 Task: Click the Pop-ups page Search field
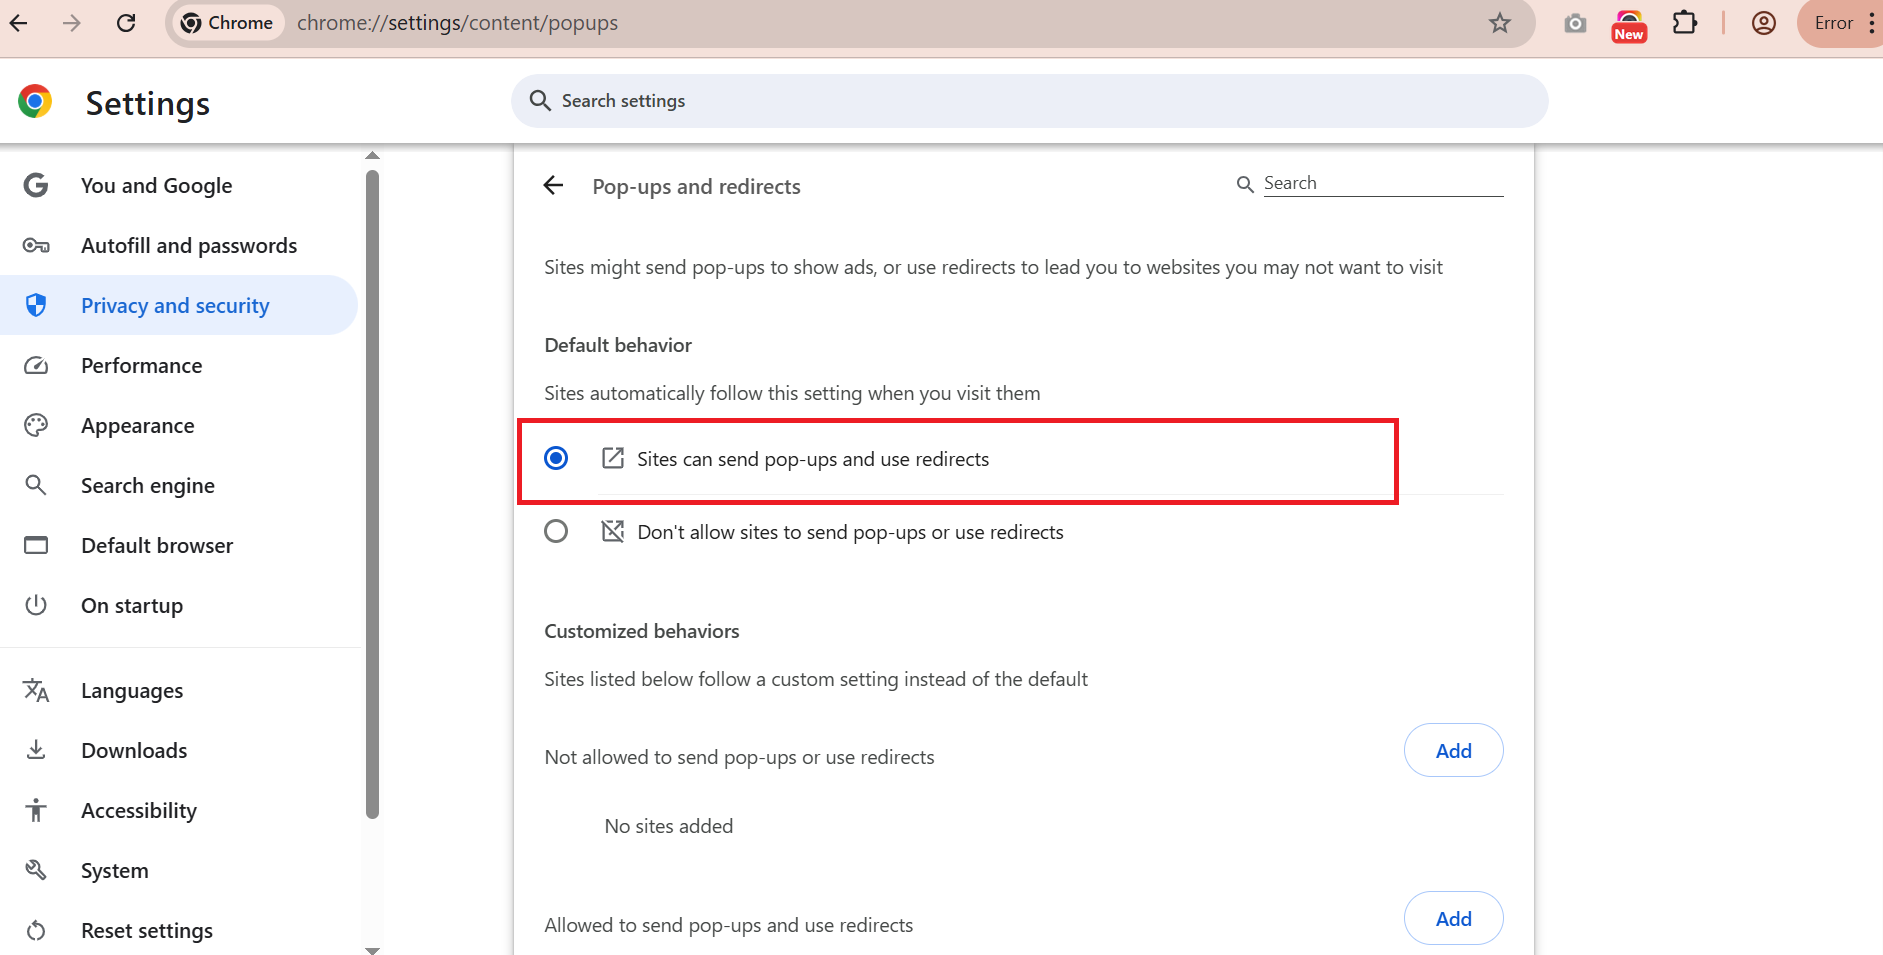[1382, 184]
